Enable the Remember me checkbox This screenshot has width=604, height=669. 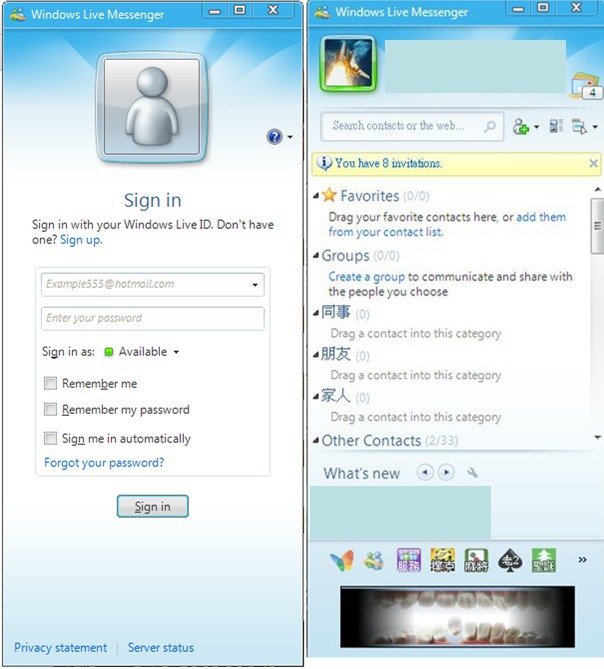(x=50, y=383)
